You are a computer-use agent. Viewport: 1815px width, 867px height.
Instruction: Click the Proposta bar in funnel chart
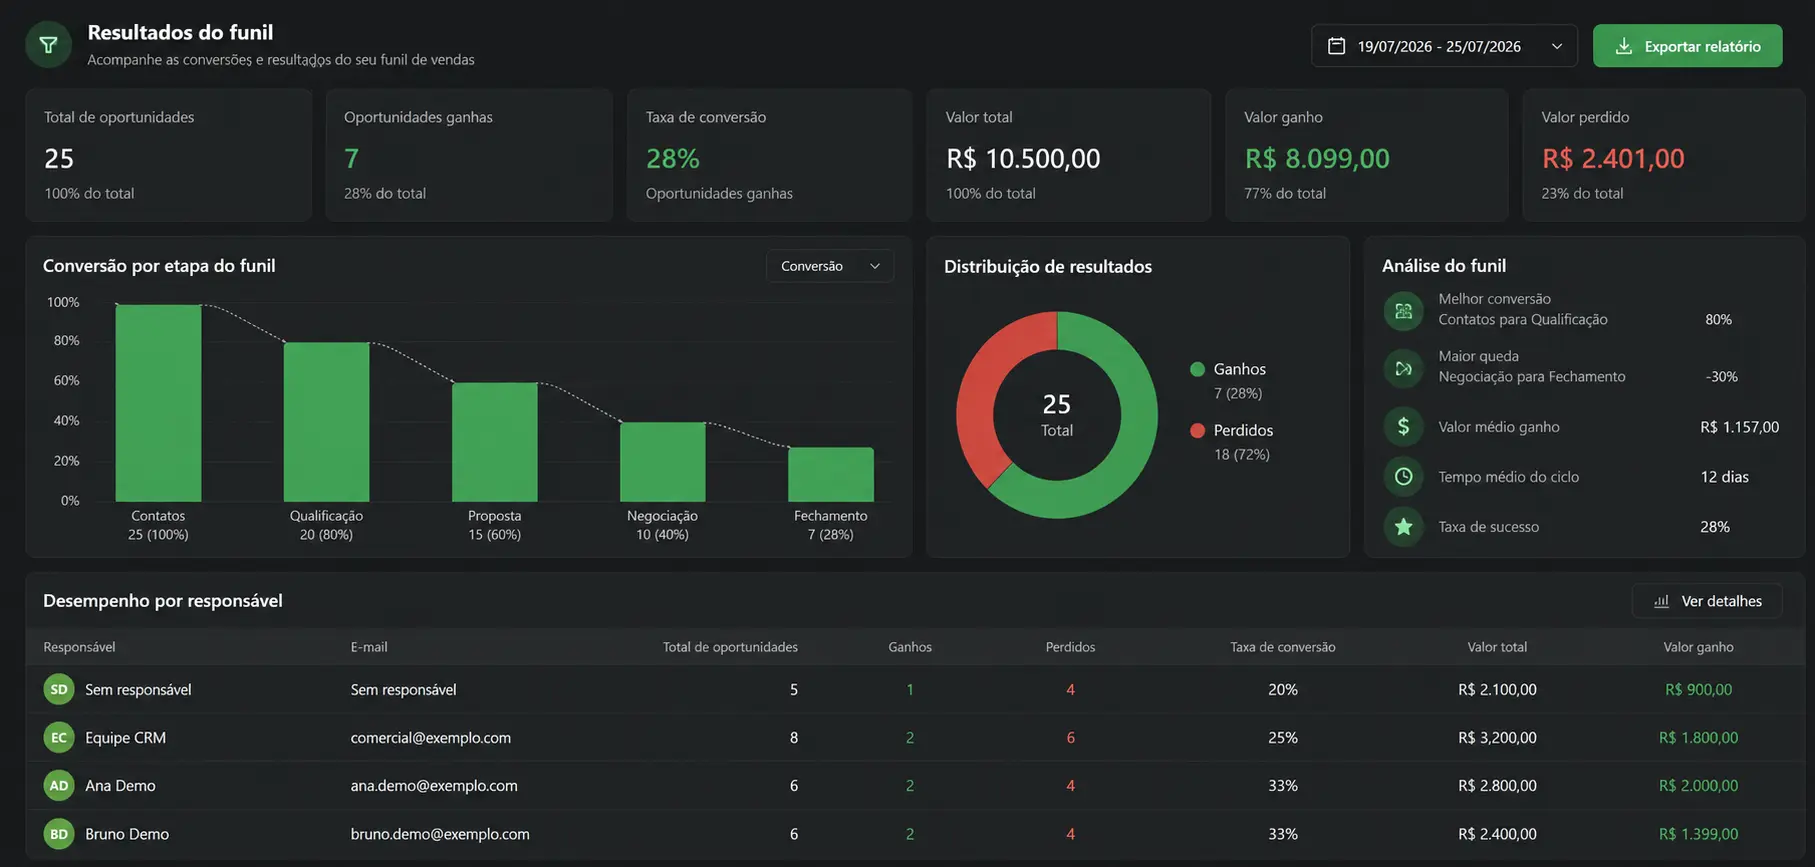pos(494,442)
